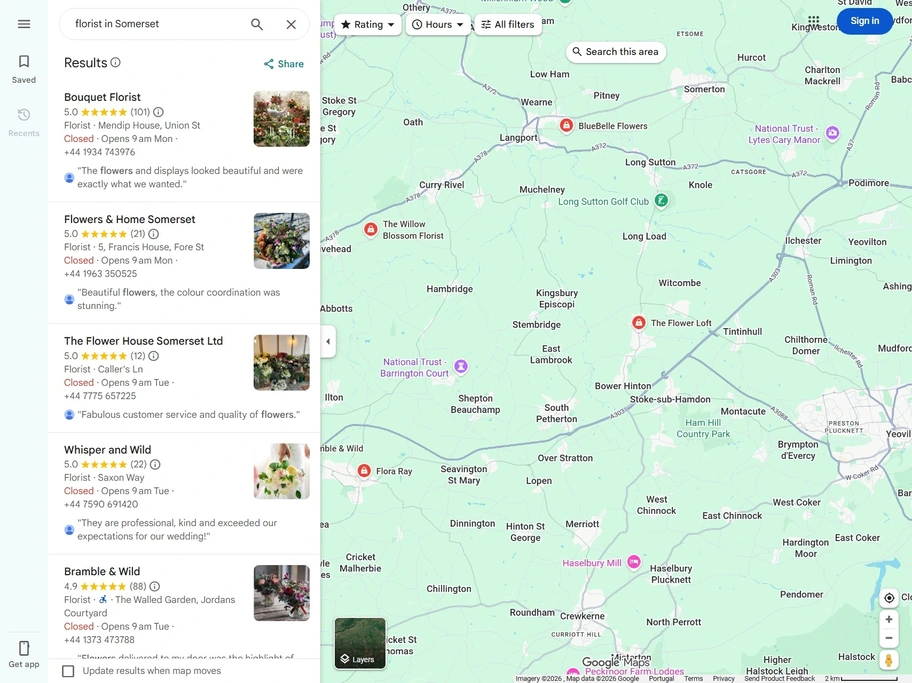This screenshot has height=683, width=912.
Task: Click Portugal region link in footer
Action: tap(661, 678)
